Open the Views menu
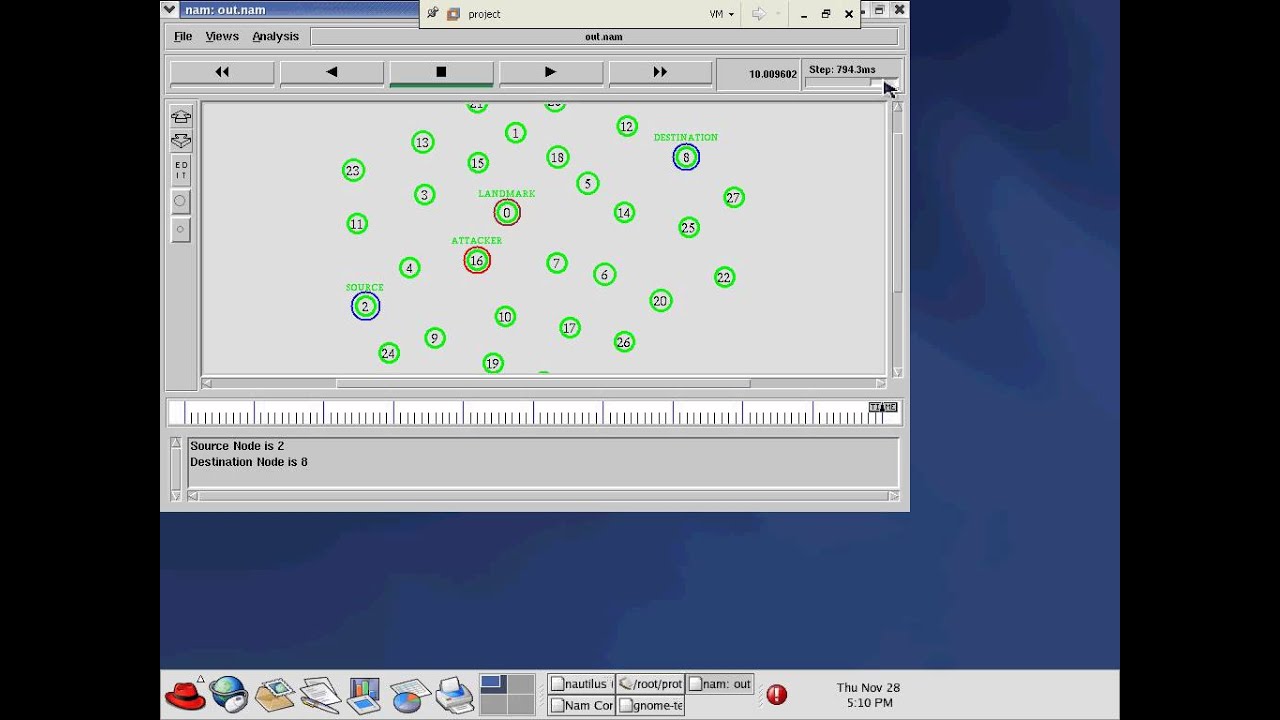Viewport: 1280px width, 720px height. point(222,36)
